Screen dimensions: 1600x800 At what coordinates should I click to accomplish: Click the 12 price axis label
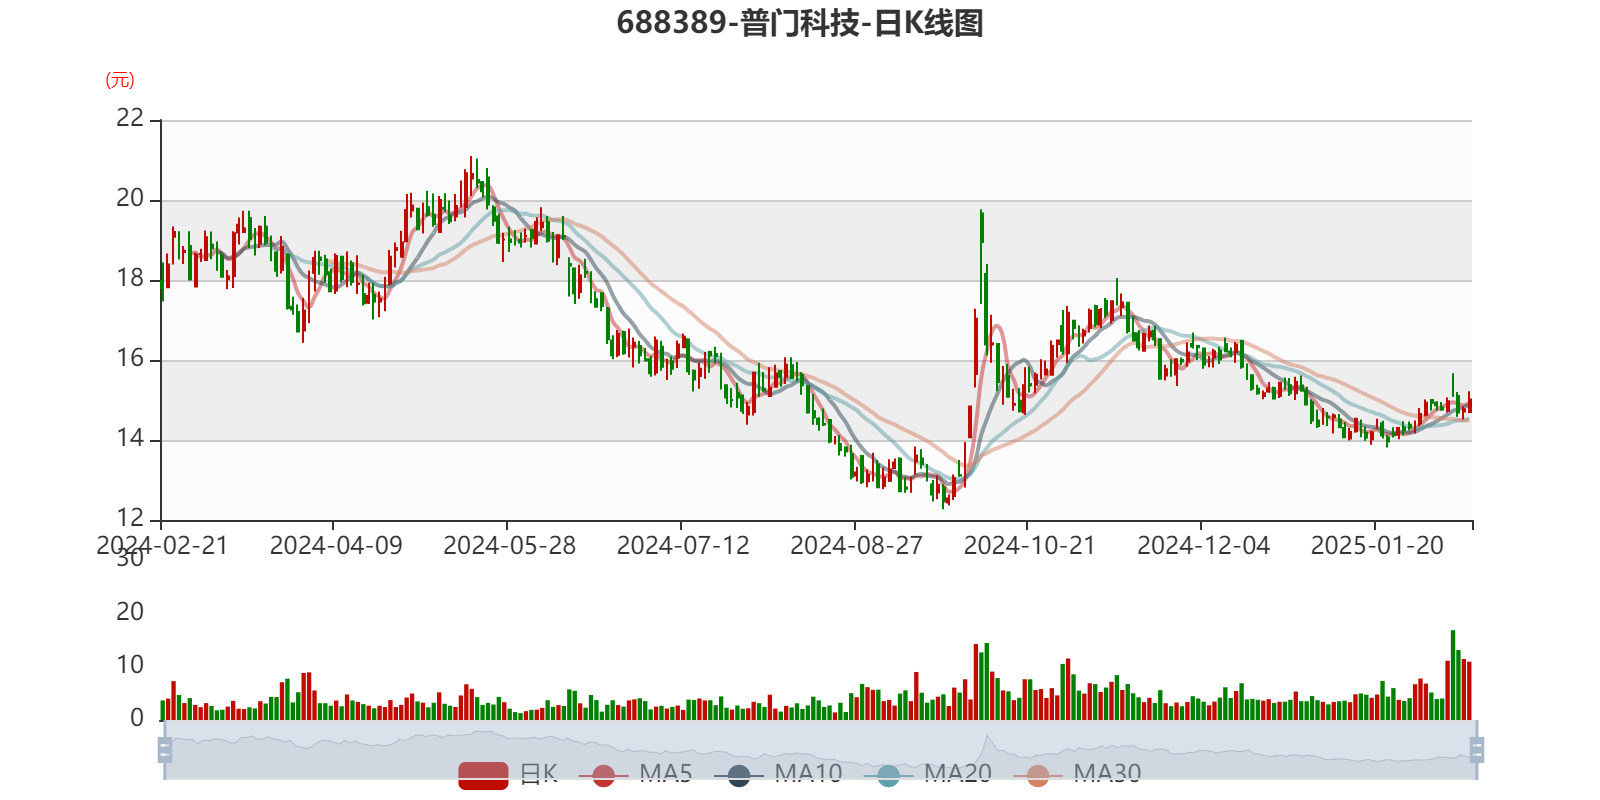tap(130, 518)
